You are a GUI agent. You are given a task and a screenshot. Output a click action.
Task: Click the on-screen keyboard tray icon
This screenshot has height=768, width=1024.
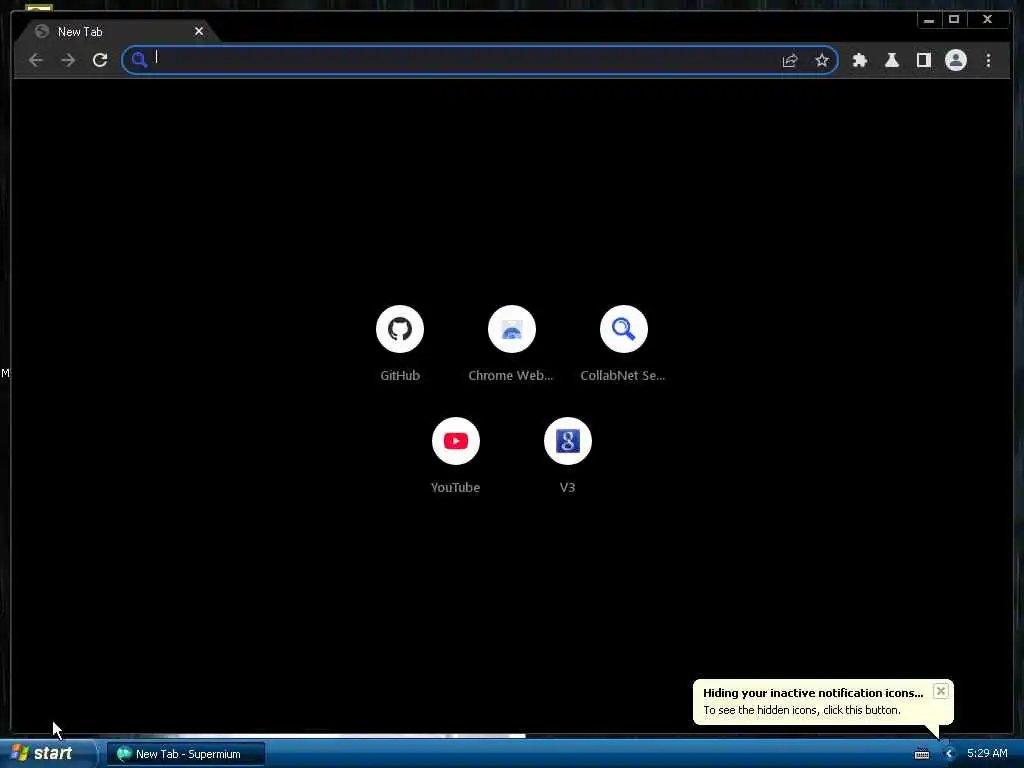pos(921,754)
